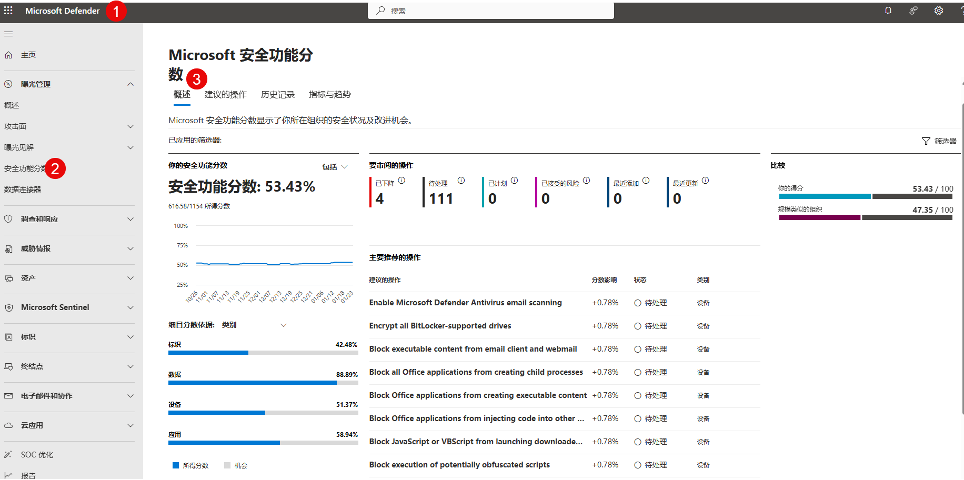Open Block executable content from email client

click(473, 348)
